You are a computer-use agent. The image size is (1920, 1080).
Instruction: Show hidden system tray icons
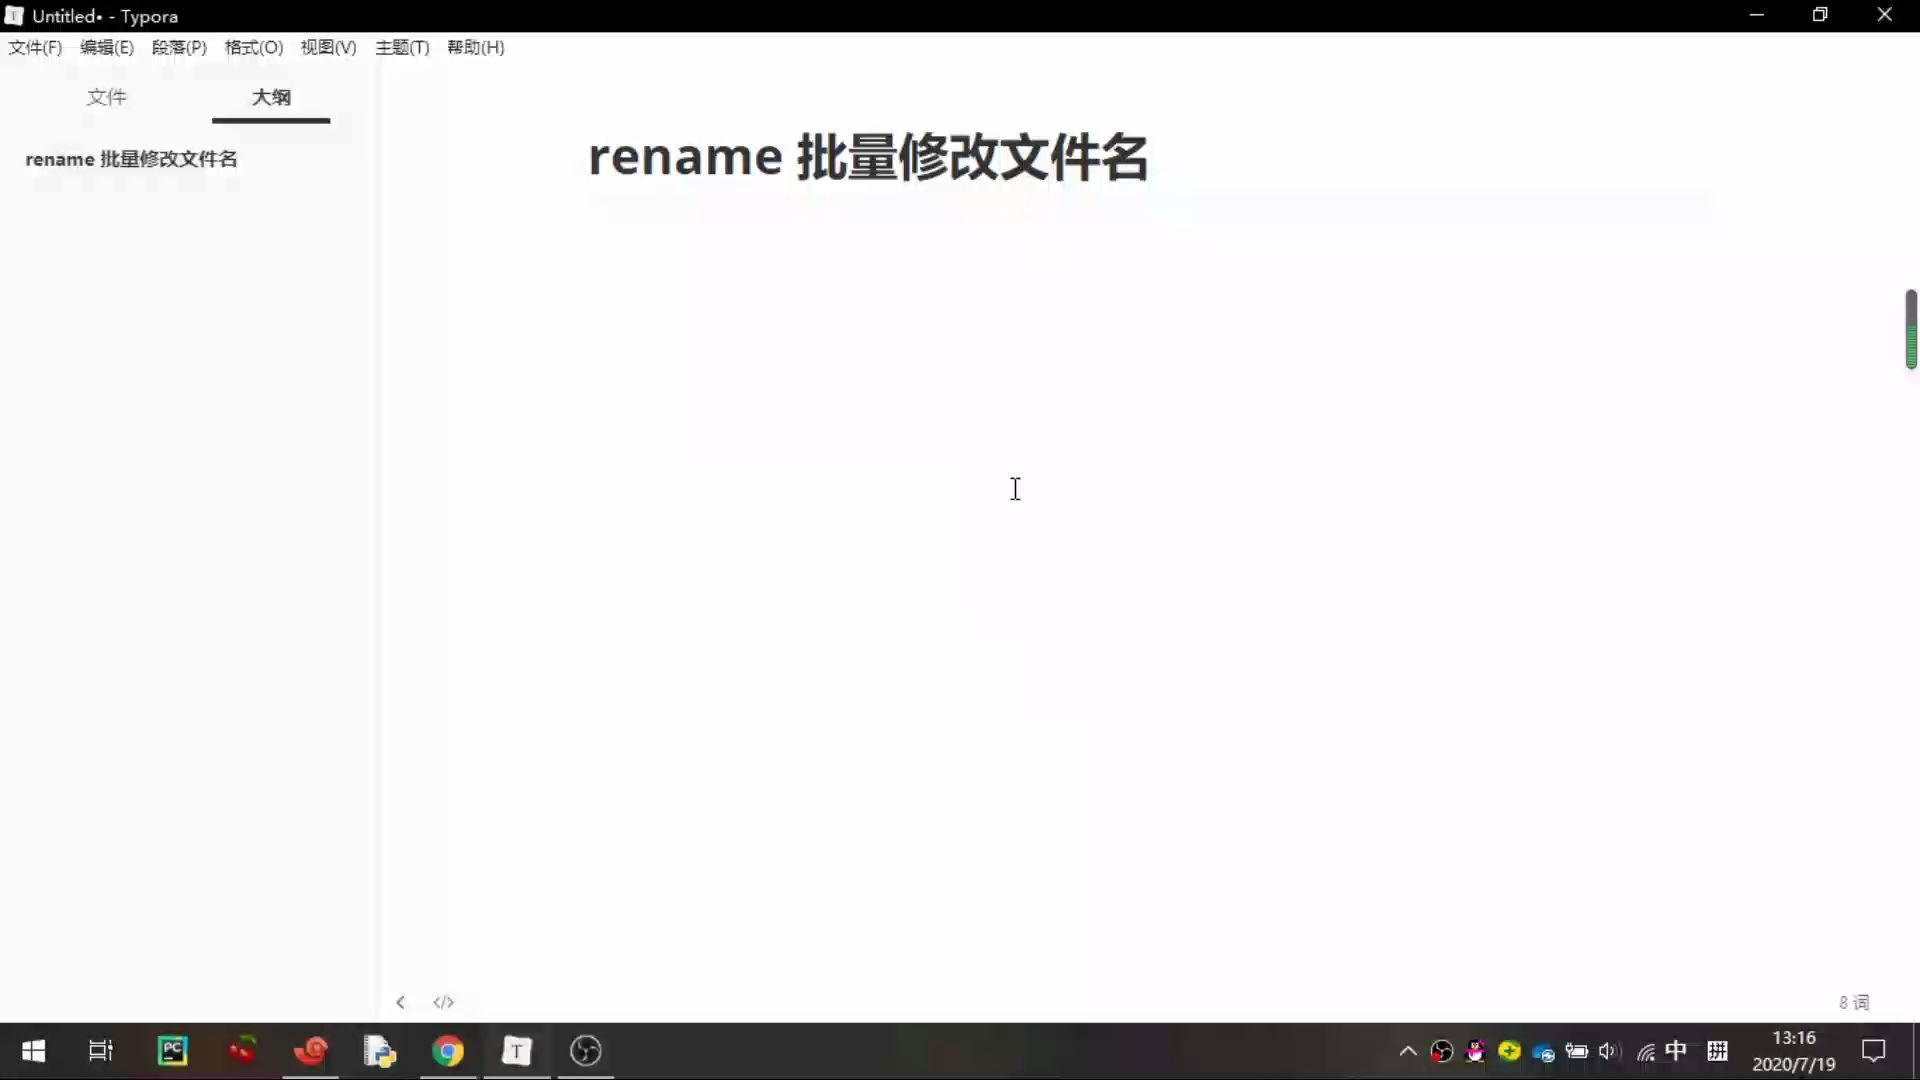point(1407,1051)
